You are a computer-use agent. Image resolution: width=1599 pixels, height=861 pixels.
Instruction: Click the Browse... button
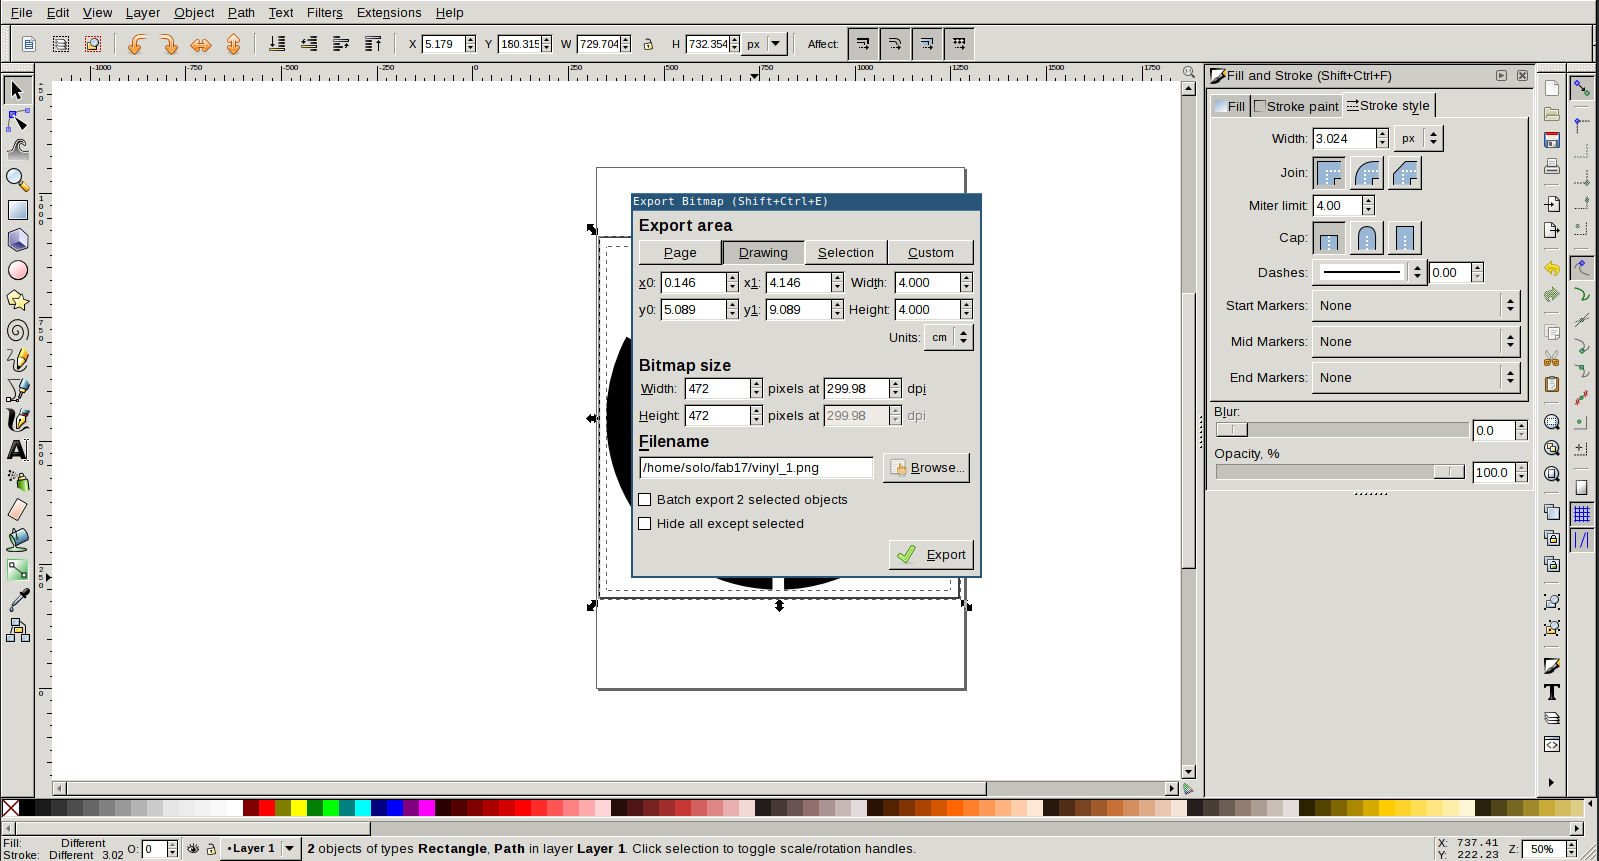(x=926, y=468)
